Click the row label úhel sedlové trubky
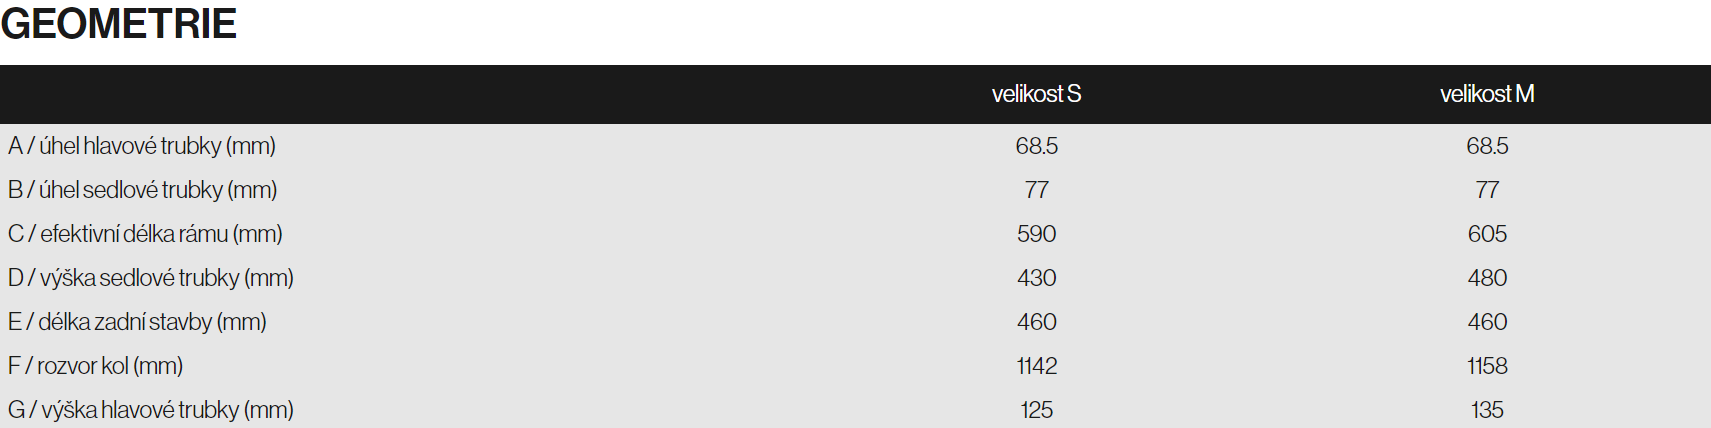 tap(143, 190)
